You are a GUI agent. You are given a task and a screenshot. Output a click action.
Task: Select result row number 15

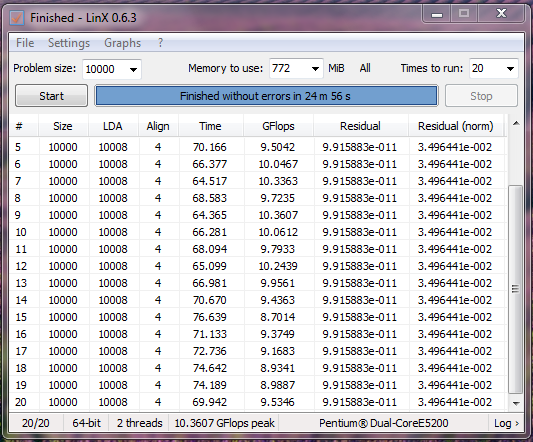click(x=258, y=317)
